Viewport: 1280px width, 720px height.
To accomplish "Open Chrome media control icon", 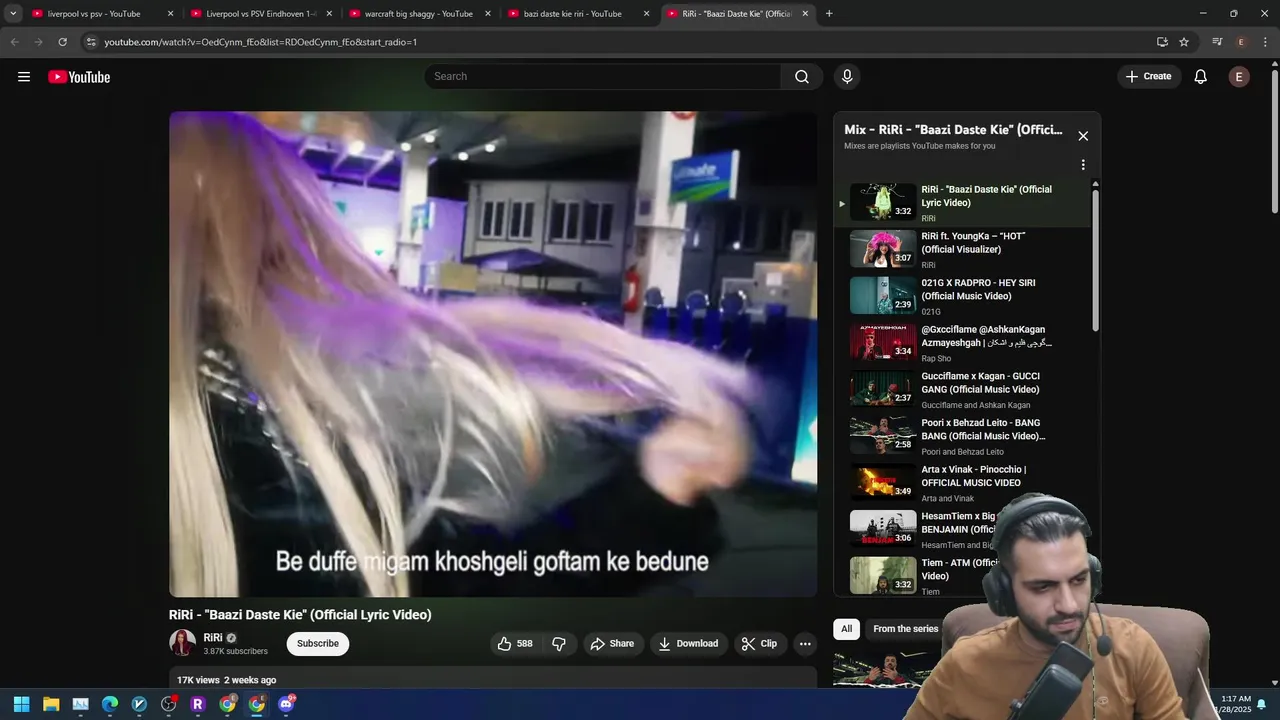I will (x=1217, y=42).
